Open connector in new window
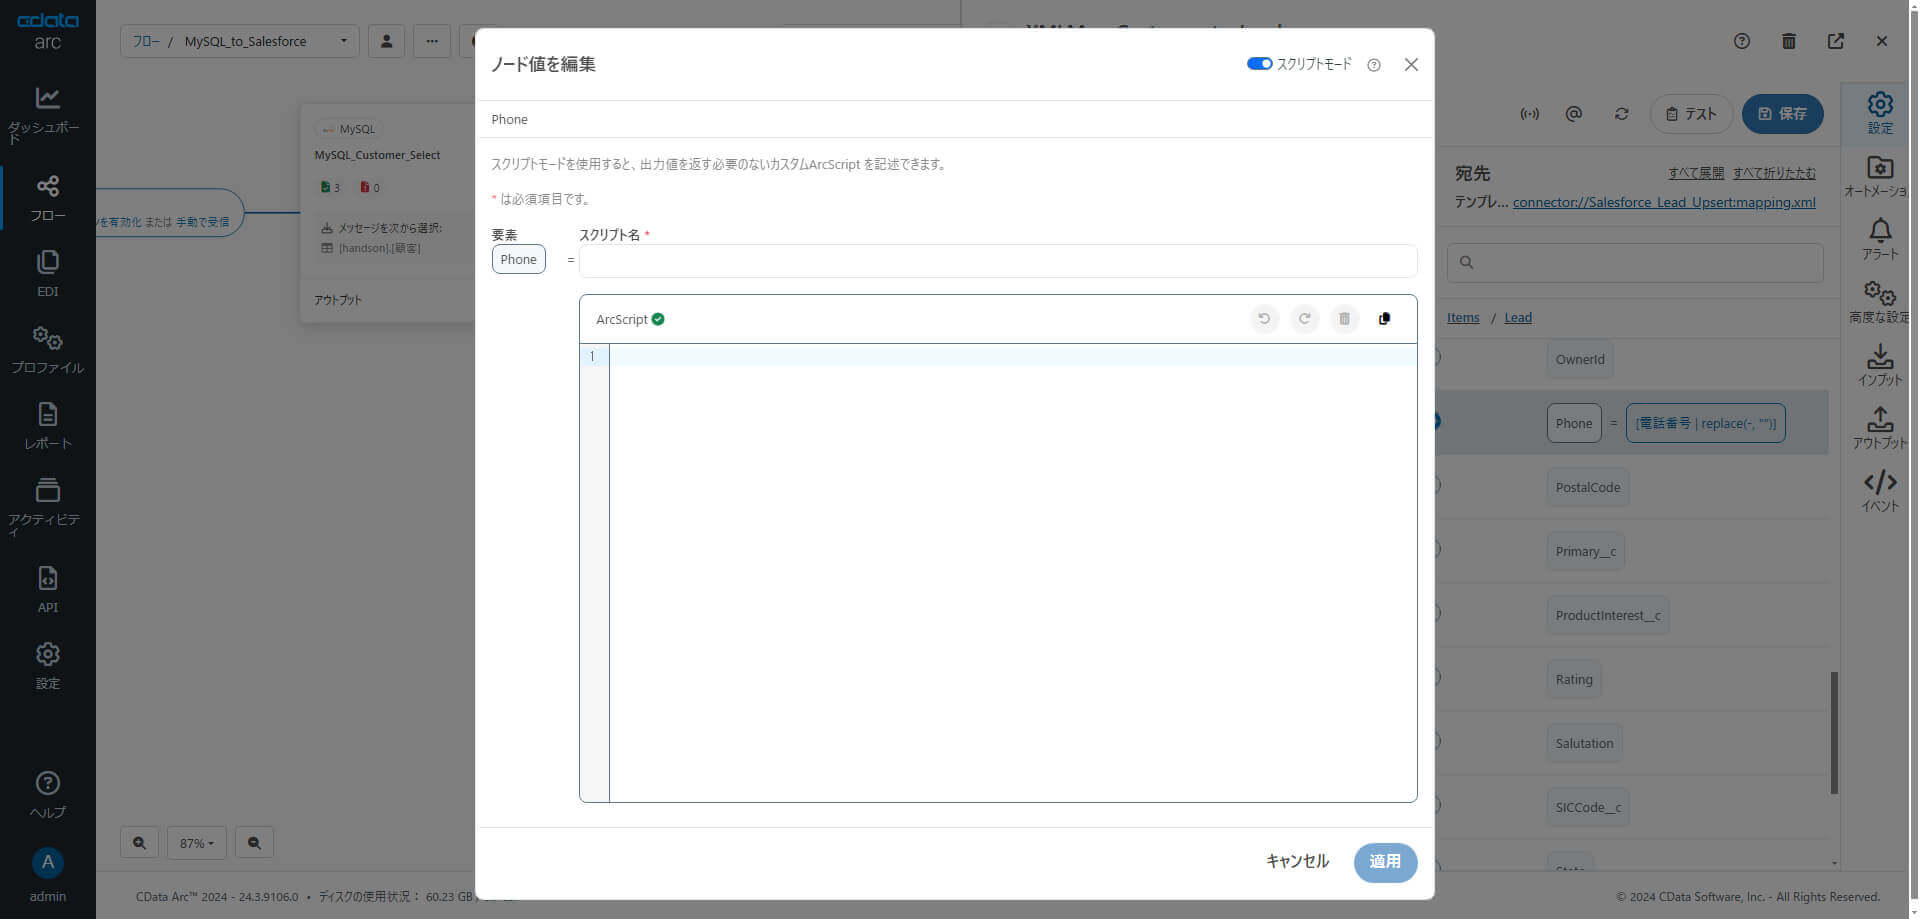Viewport: 1920px width, 919px height. (1836, 41)
